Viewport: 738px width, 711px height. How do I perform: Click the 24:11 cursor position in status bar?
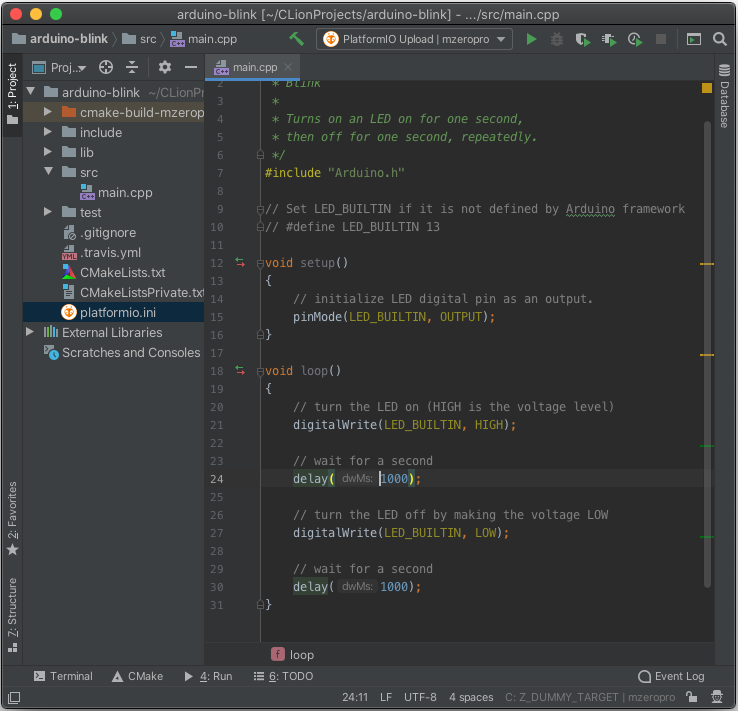355,697
